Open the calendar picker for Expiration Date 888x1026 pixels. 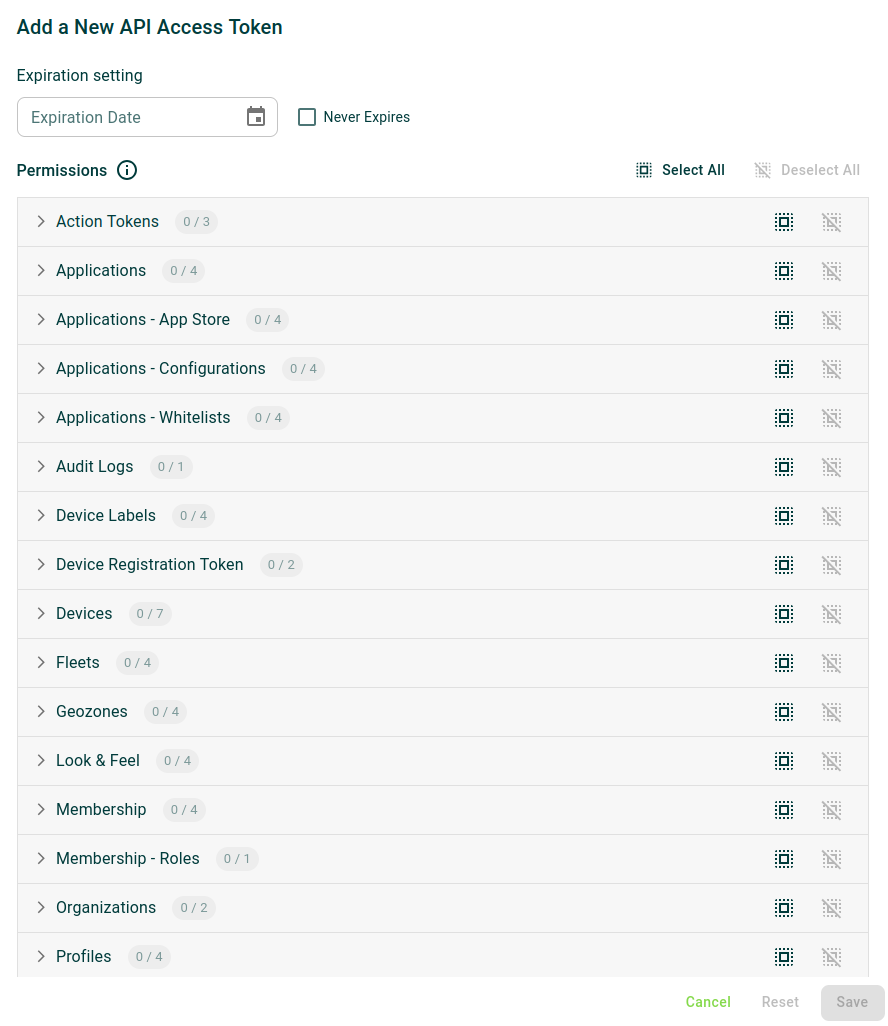(x=256, y=116)
